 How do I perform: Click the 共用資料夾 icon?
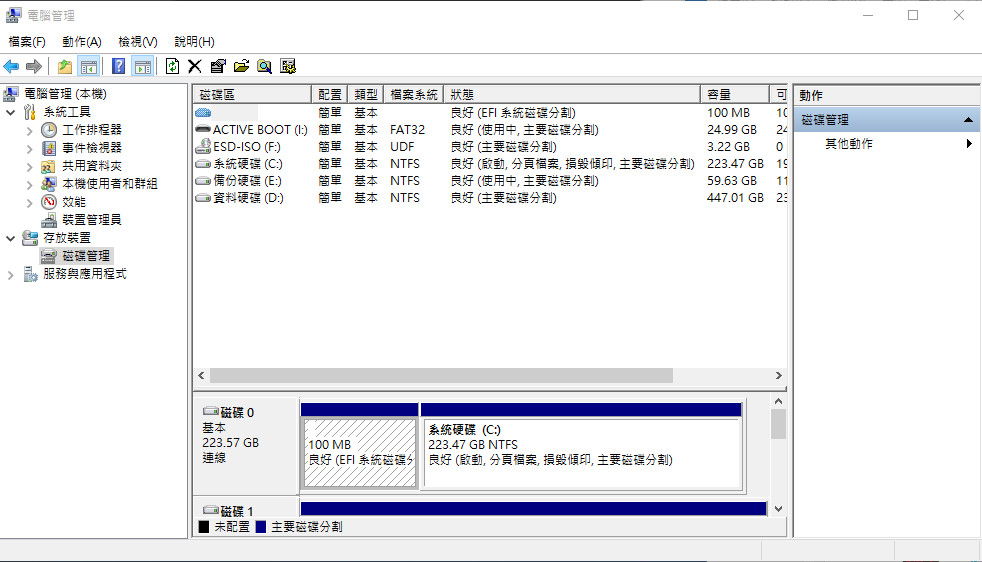[x=48, y=166]
